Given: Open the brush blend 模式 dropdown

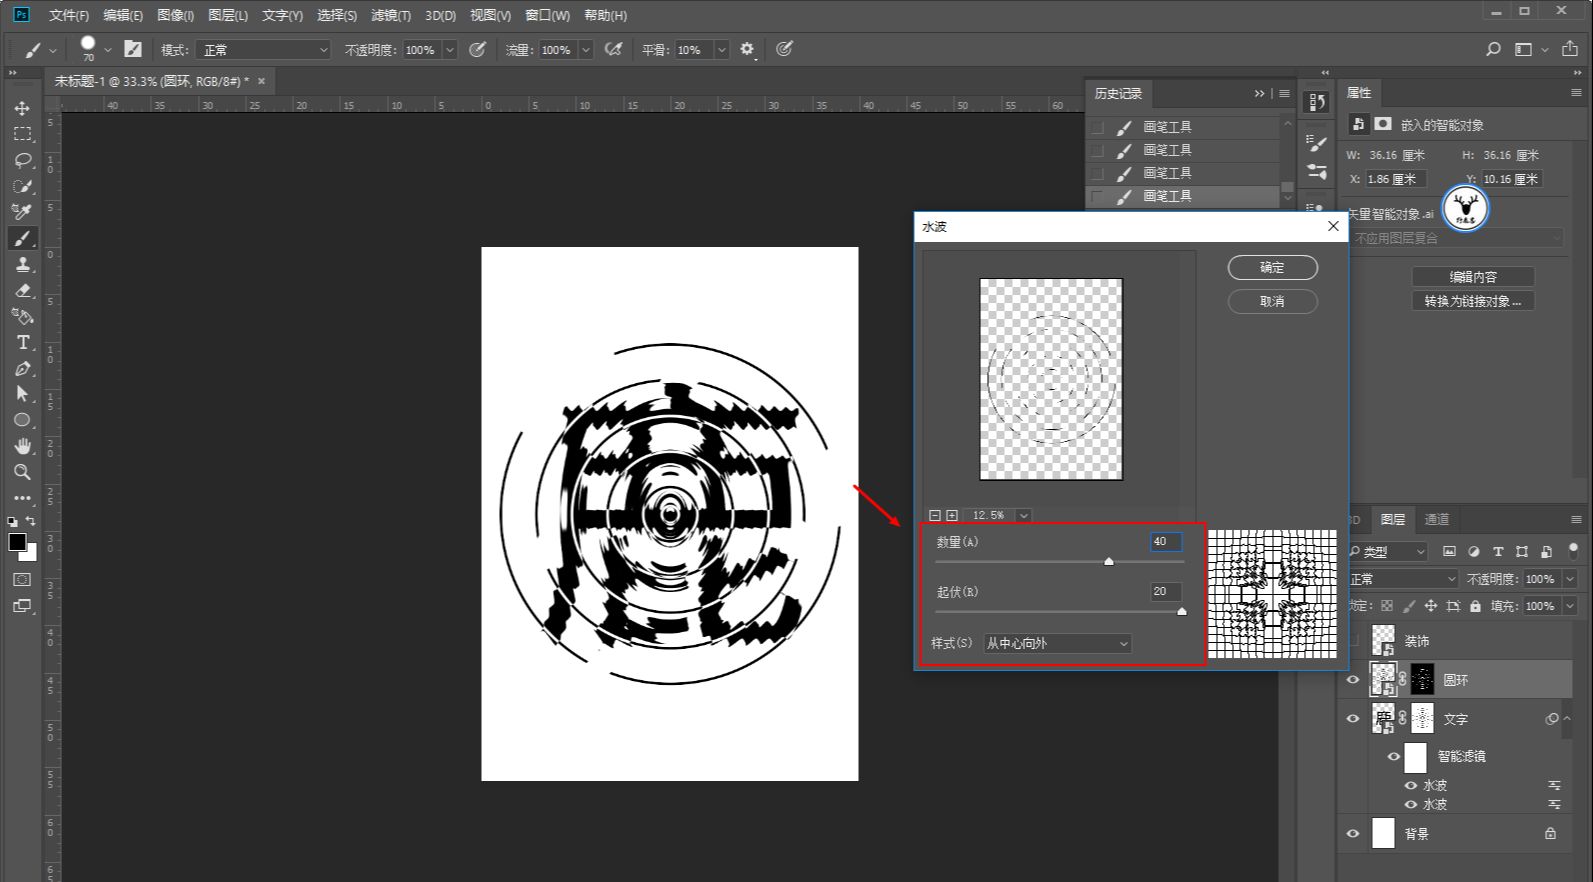Looking at the screenshot, I should point(263,49).
